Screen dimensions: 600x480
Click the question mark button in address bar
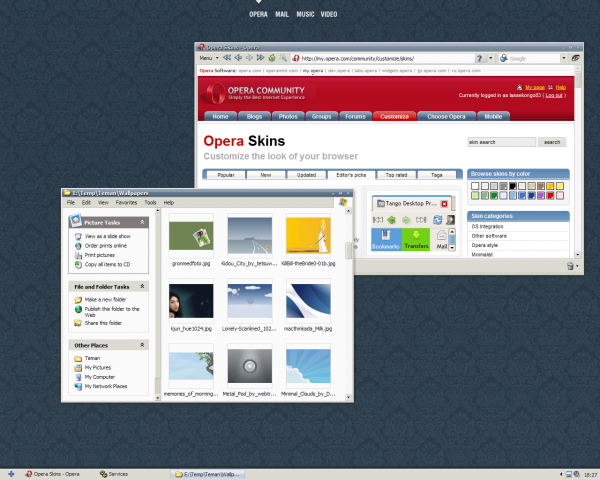[479, 58]
